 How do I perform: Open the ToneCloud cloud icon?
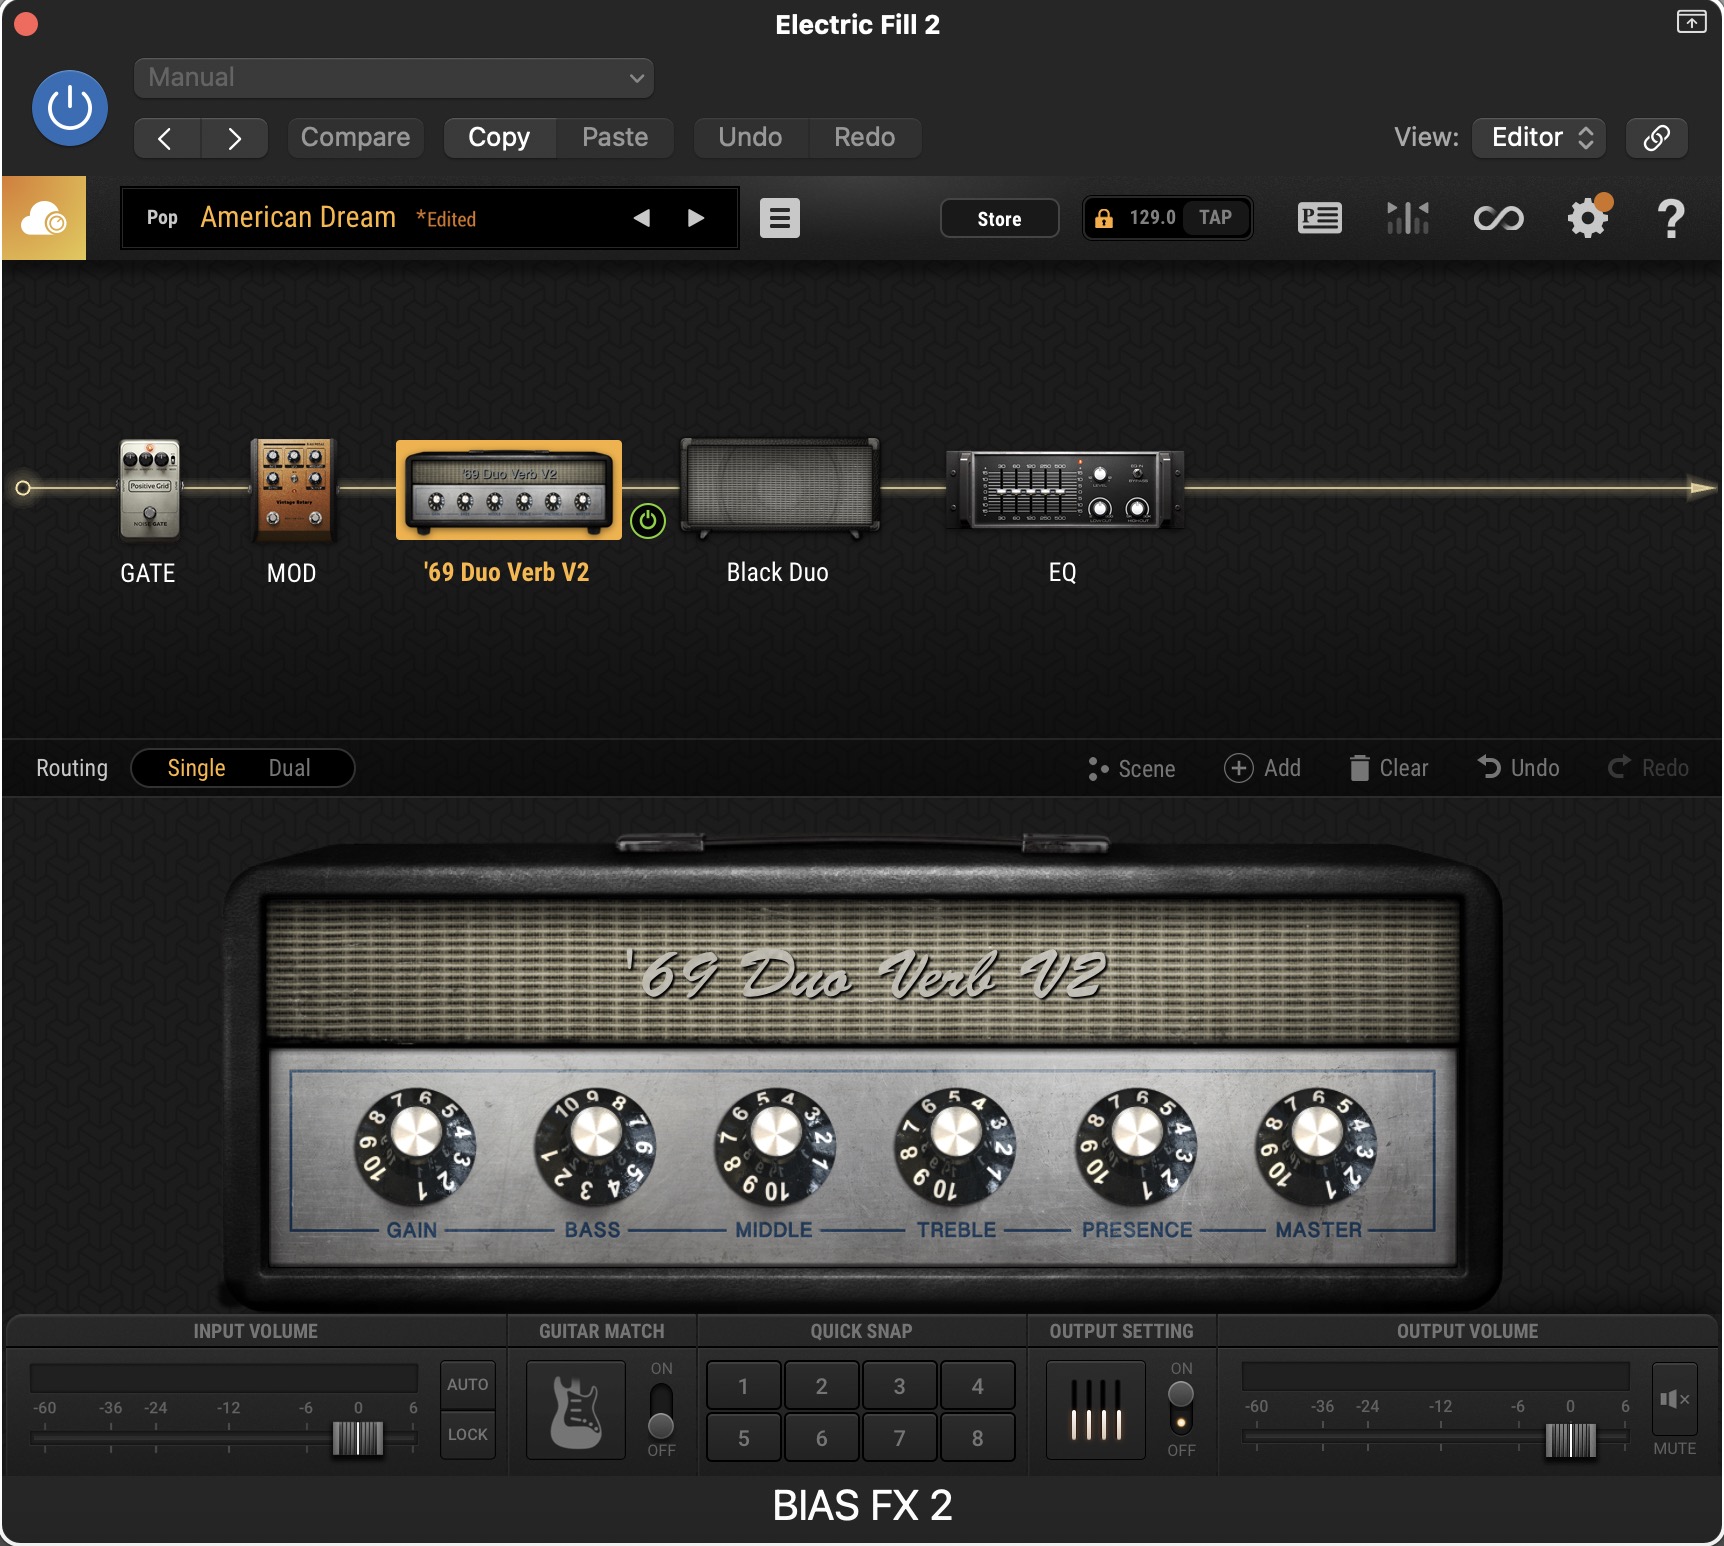click(x=44, y=218)
